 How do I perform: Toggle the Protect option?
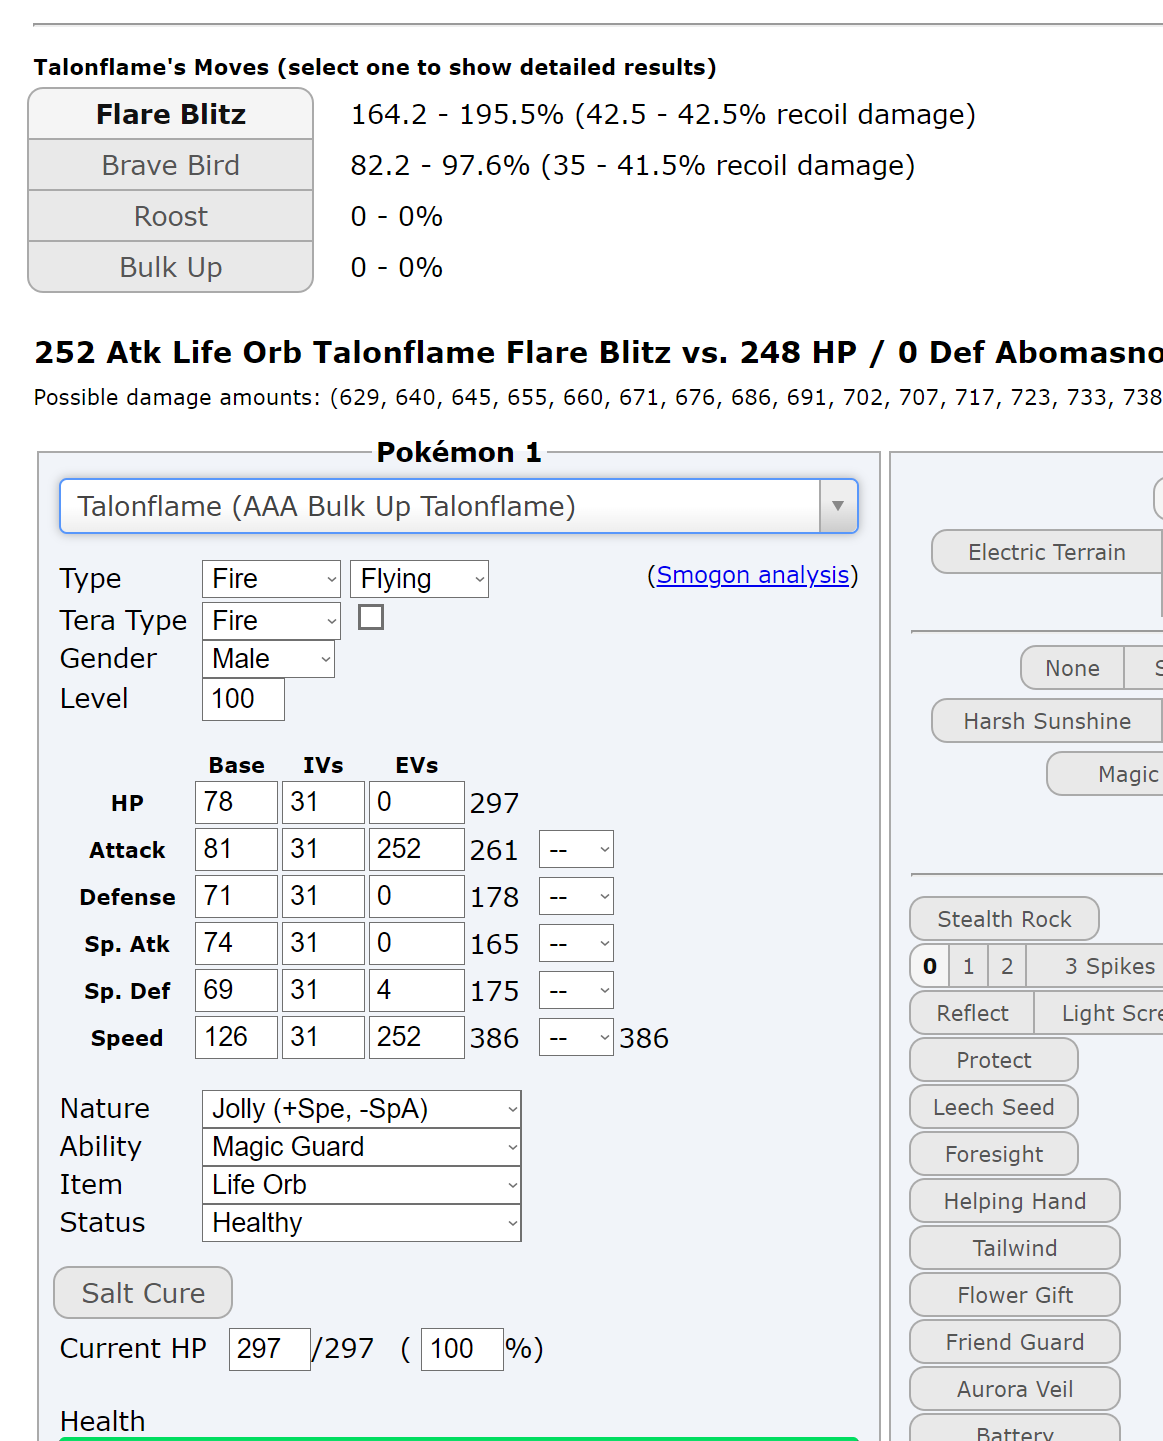(994, 1060)
